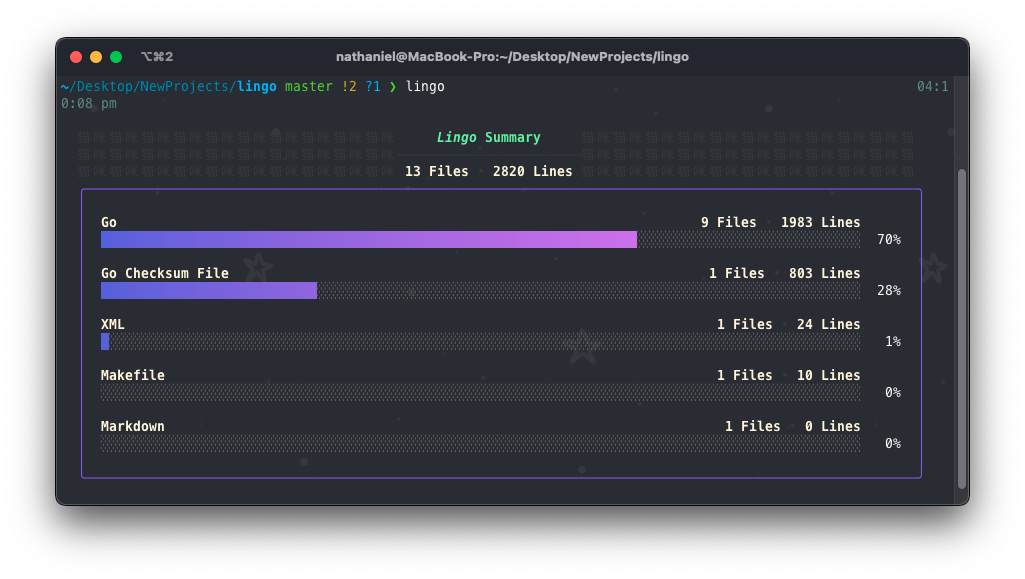Click the '0%' percentage for Markdown
This screenshot has height=579, width=1025.
pyautogui.click(x=893, y=443)
